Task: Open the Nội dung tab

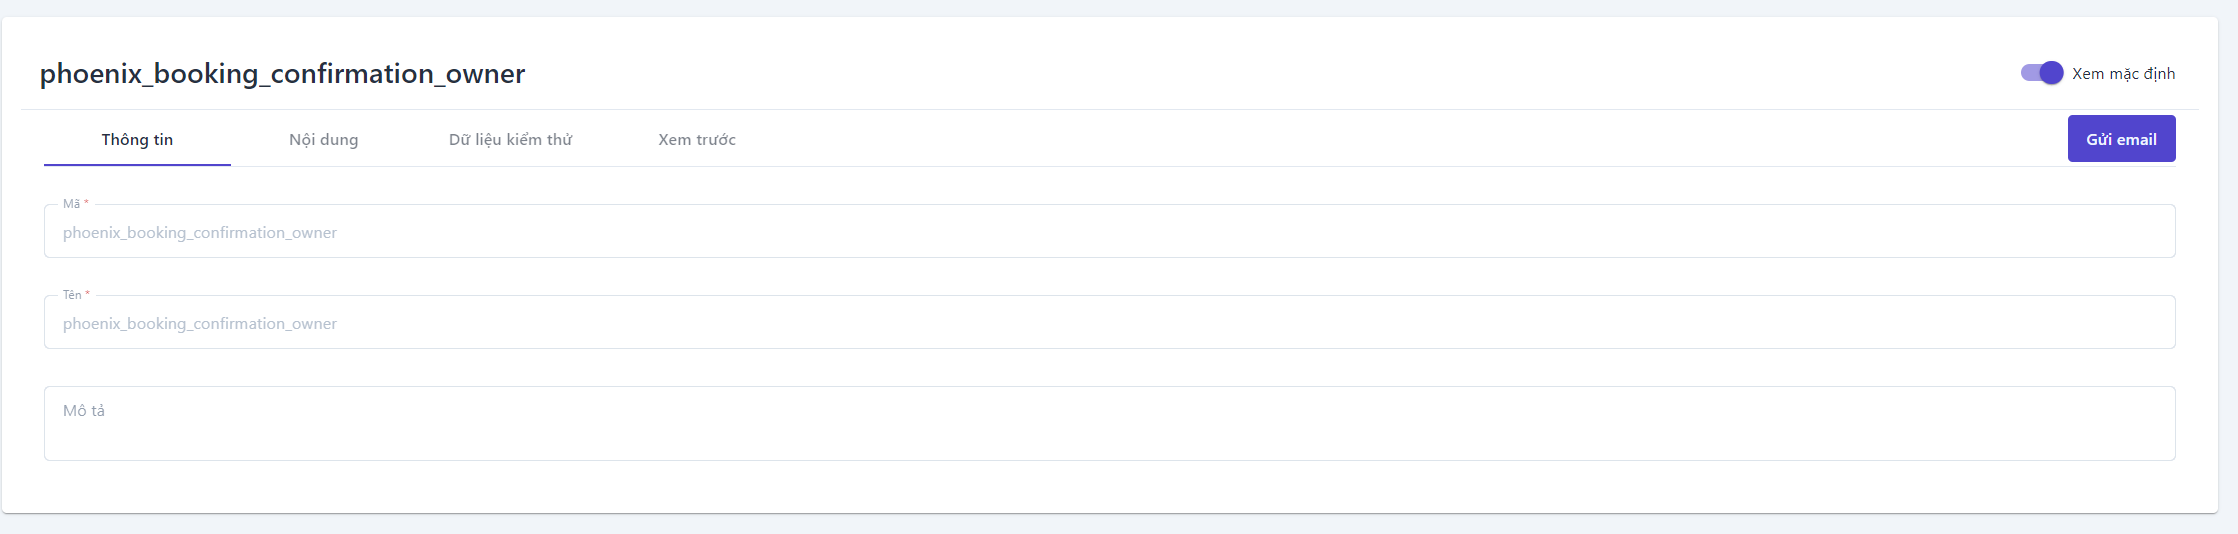Action: (x=323, y=140)
